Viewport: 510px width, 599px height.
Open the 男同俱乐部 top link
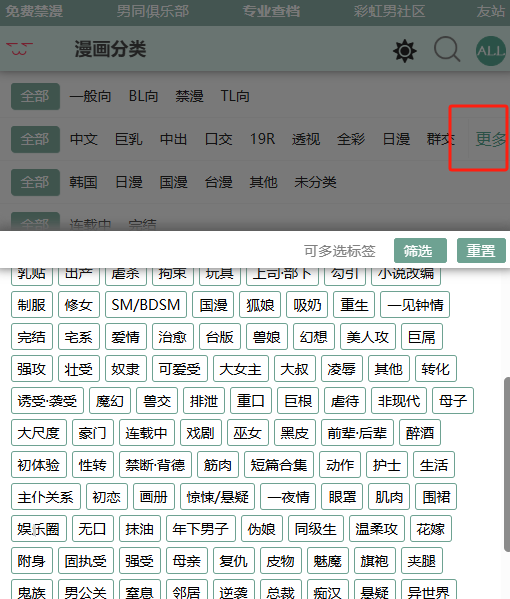click(153, 11)
